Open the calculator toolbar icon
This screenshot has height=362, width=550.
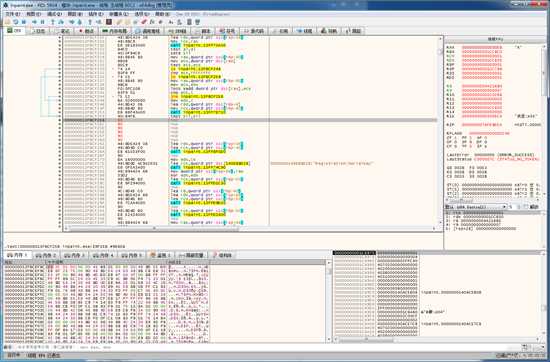click(x=189, y=22)
